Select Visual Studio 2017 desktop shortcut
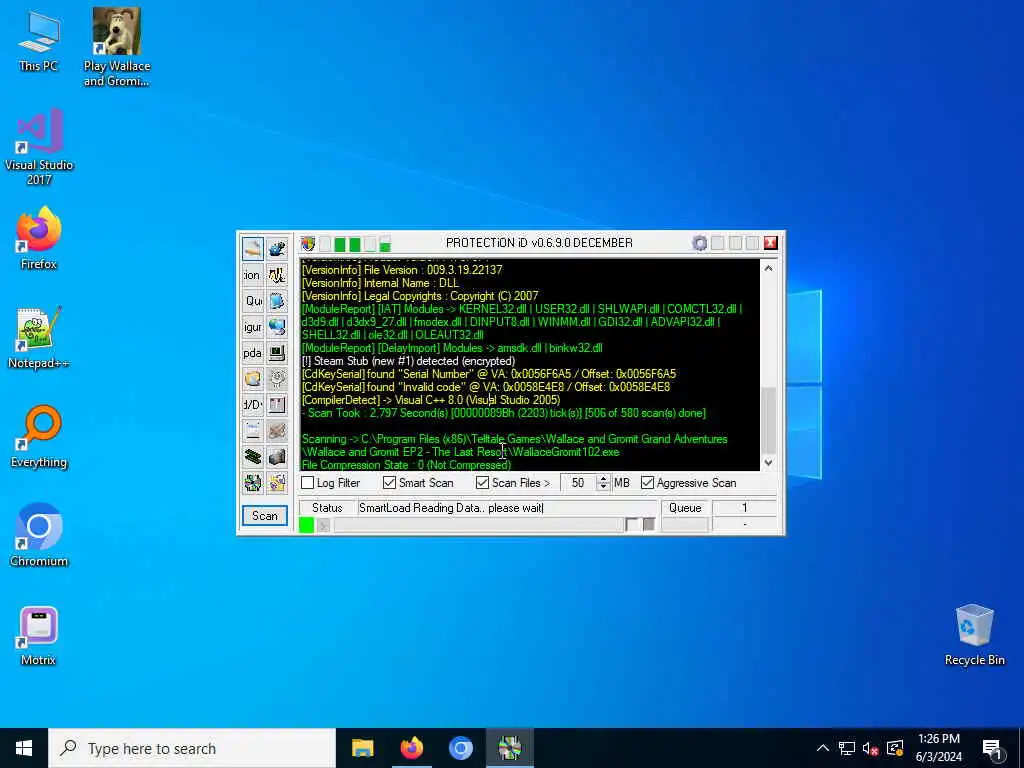This screenshot has width=1024, height=768. [39, 147]
